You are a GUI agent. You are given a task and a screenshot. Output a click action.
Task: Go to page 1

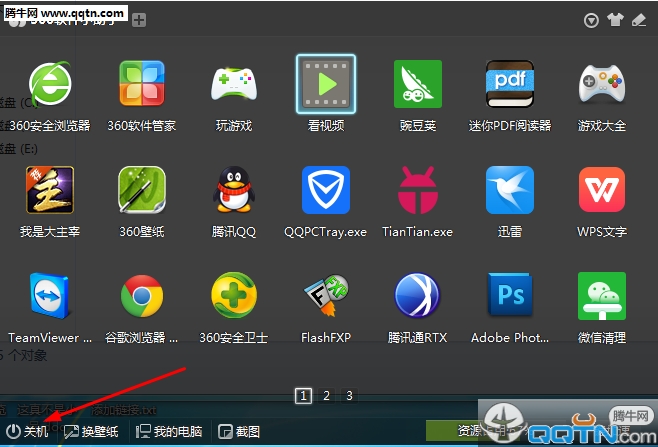pyautogui.click(x=303, y=395)
